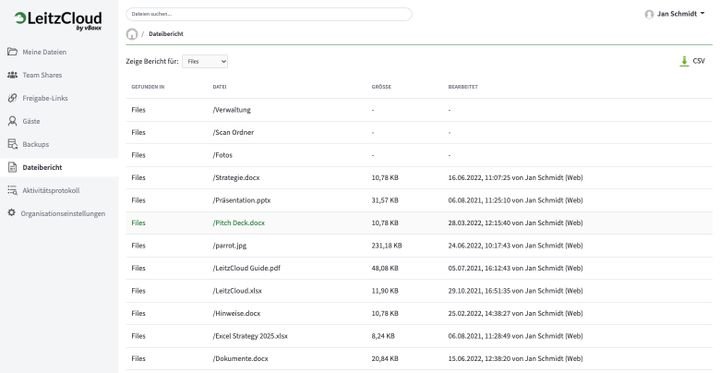Open /Strategie.docx file
Viewport: 720px width, 373px height.
click(x=236, y=177)
